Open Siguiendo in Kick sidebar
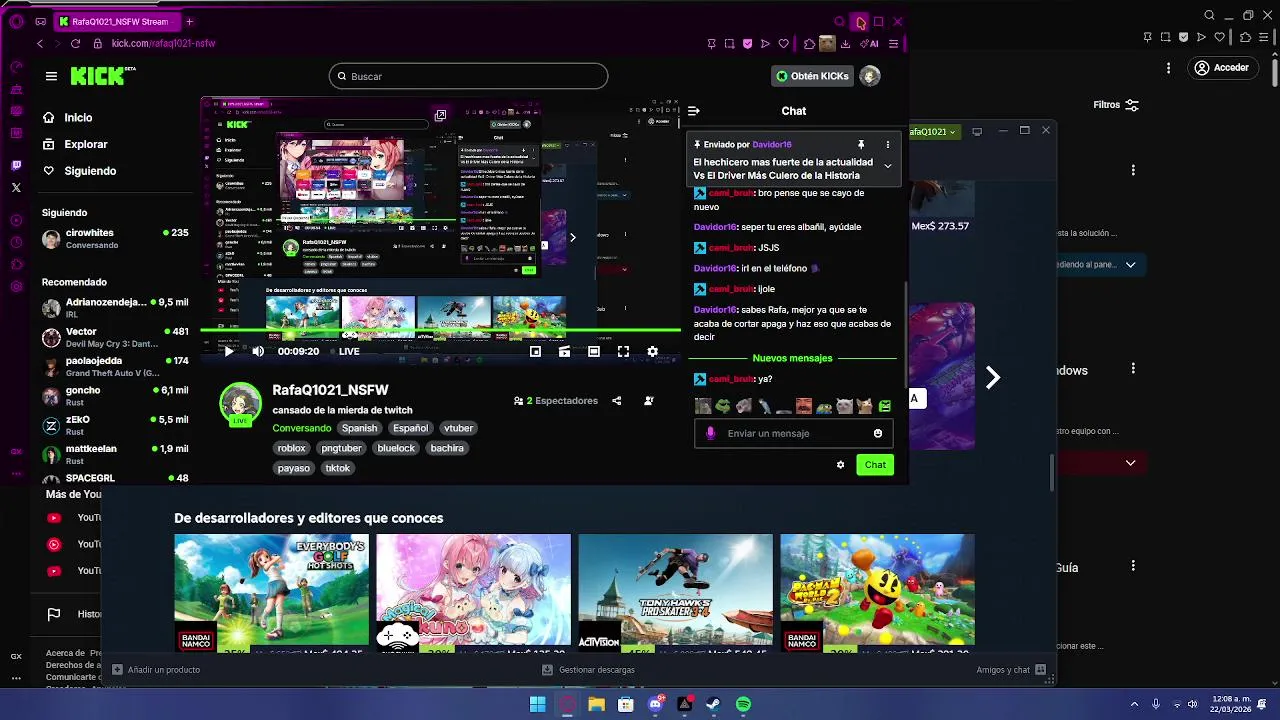Viewport: 1280px width, 720px height. pos(90,171)
